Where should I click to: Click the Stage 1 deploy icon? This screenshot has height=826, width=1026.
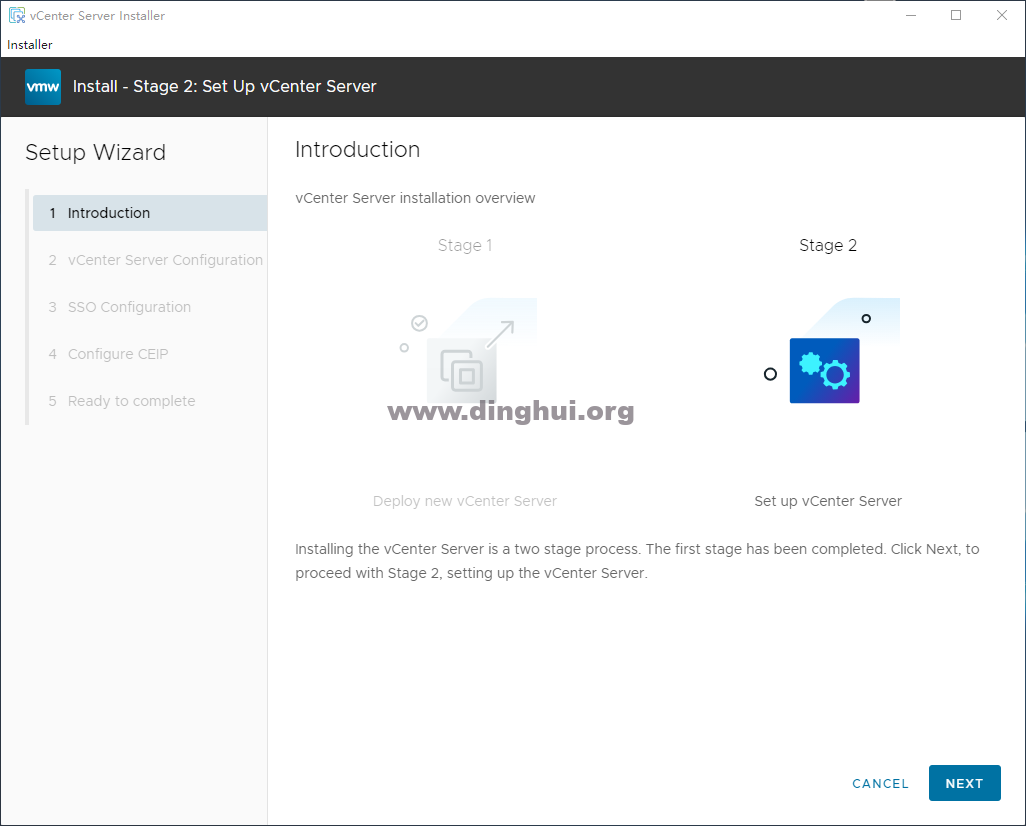(462, 370)
